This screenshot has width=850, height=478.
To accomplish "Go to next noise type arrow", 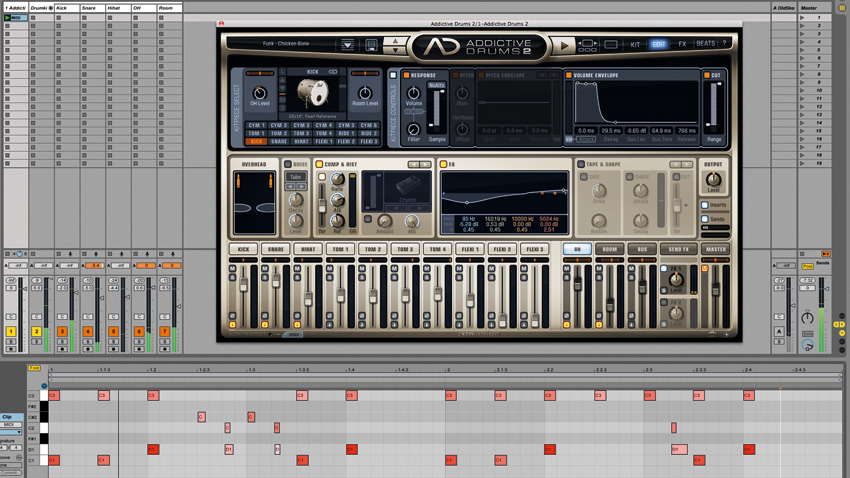I will click(301, 186).
